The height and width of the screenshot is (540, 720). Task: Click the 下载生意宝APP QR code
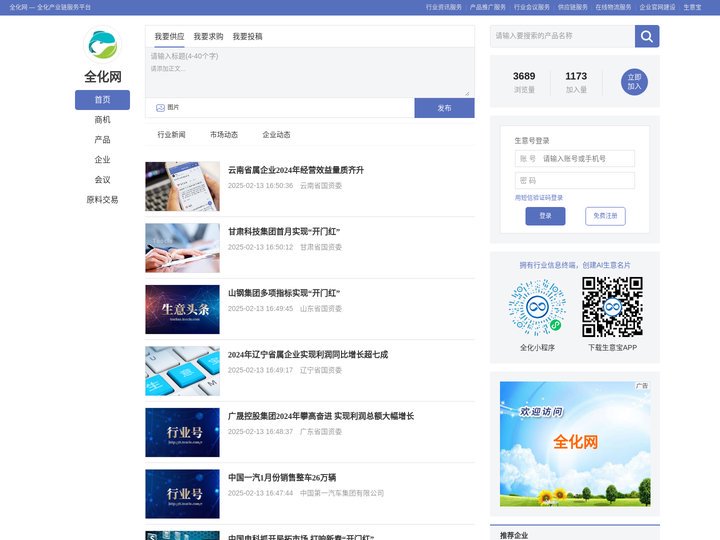coord(612,307)
